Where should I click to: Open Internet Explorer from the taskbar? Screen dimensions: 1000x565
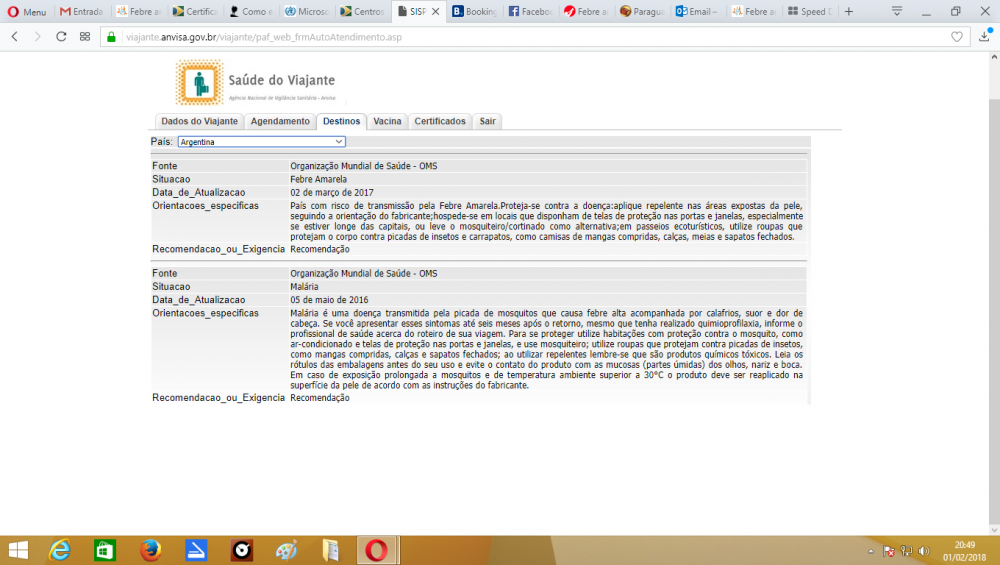point(60,550)
